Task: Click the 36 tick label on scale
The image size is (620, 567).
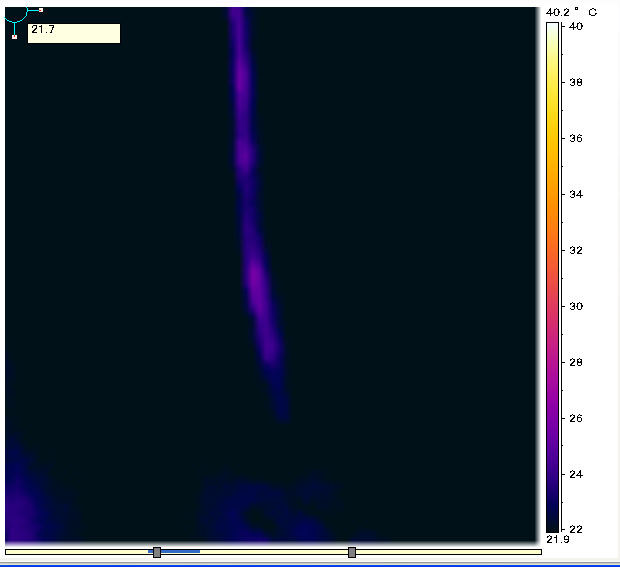Action: 576,138
